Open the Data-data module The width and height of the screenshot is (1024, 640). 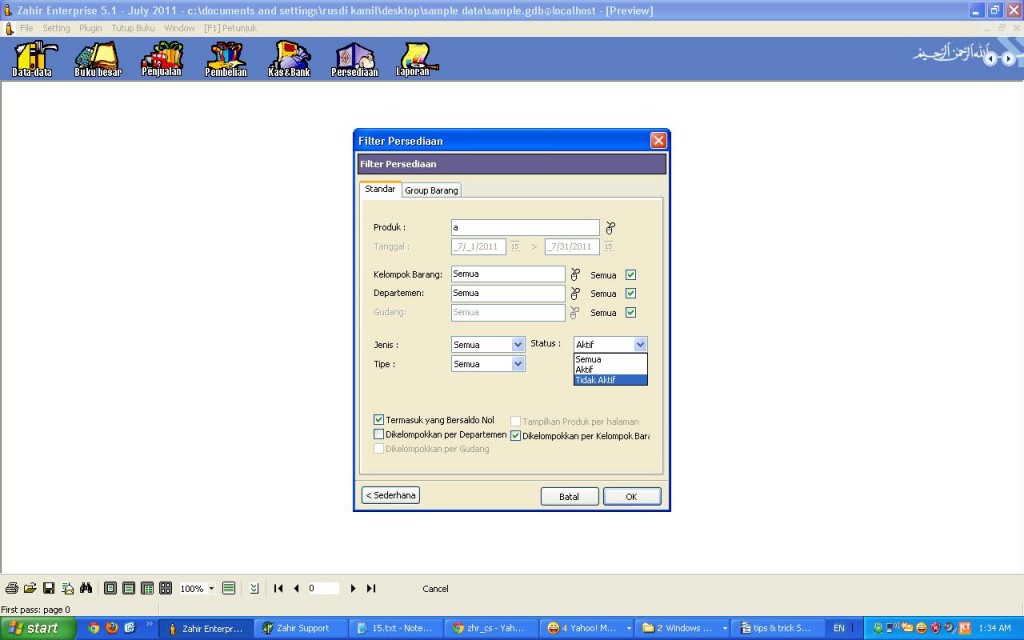[x=33, y=59]
